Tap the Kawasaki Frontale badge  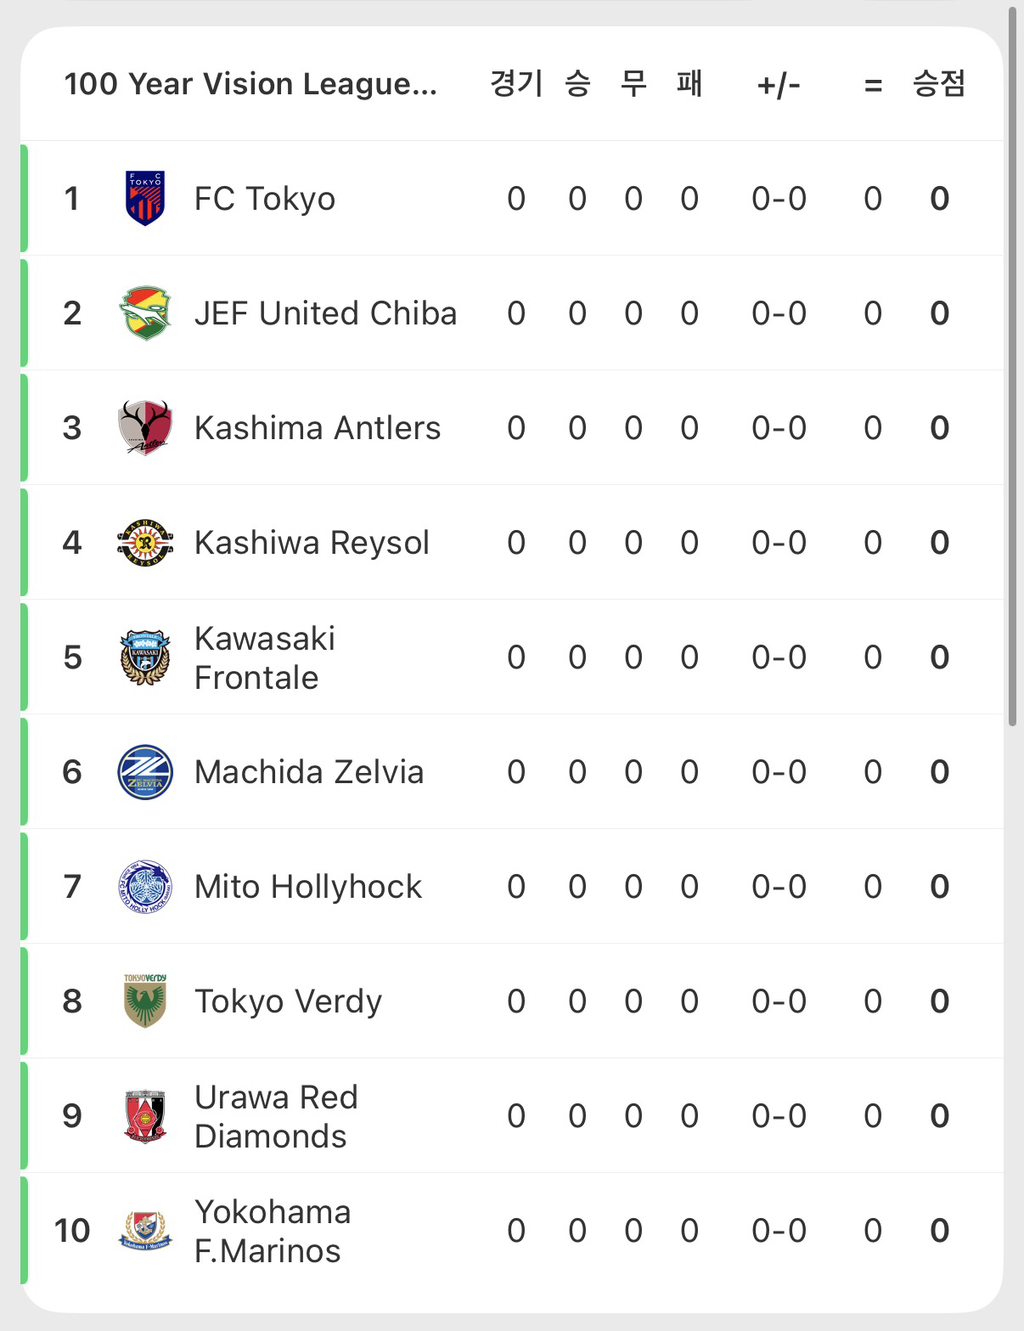point(145,657)
